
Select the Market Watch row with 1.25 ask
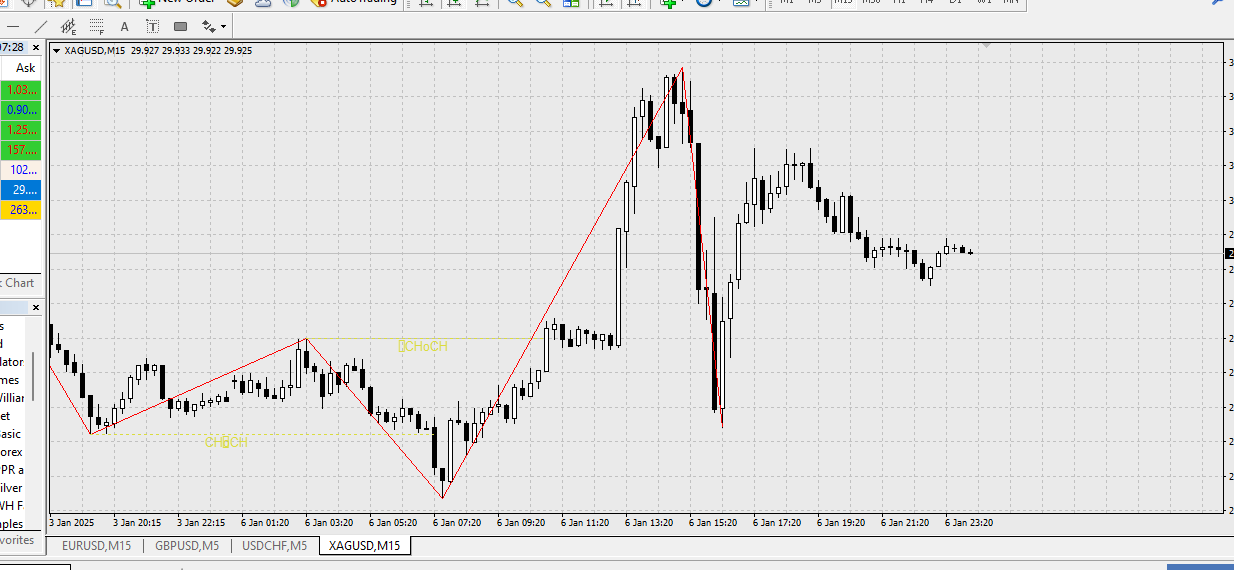(x=21, y=130)
